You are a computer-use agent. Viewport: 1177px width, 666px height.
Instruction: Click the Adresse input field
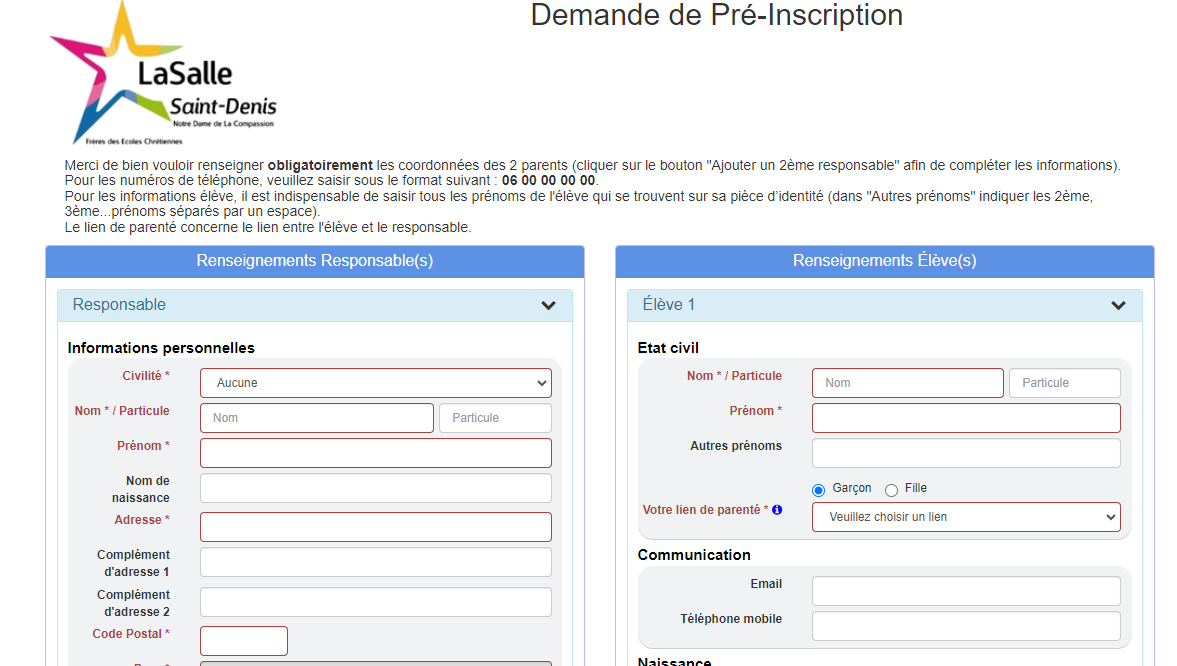(x=376, y=527)
